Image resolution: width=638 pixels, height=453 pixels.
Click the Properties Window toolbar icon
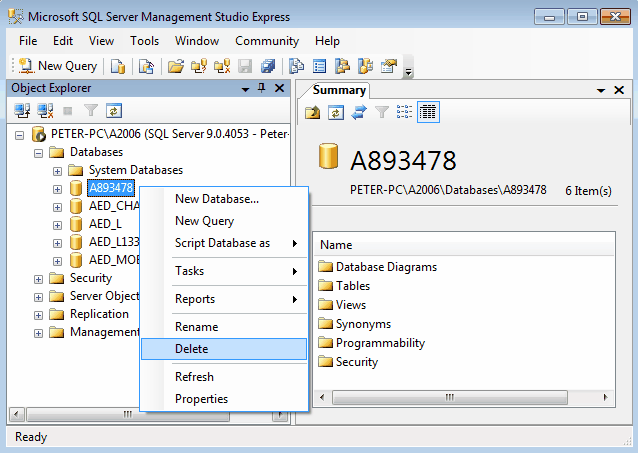tap(389, 66)
